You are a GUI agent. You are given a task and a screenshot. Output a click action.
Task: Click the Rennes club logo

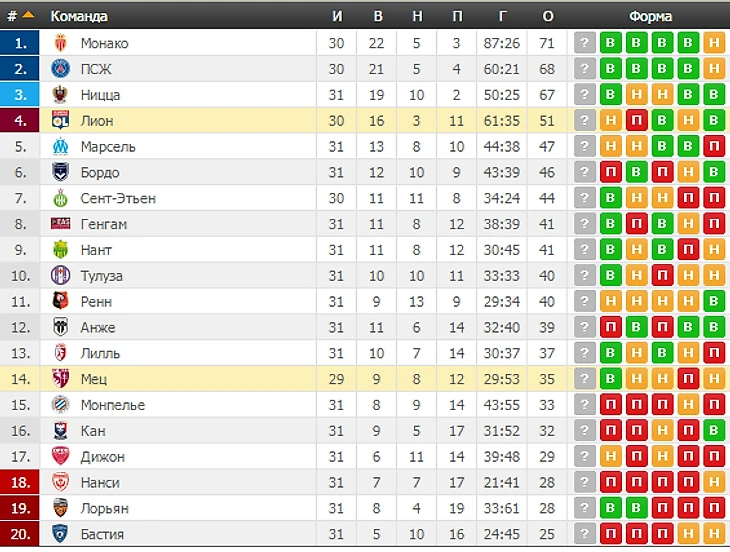(x=60, y=301)
